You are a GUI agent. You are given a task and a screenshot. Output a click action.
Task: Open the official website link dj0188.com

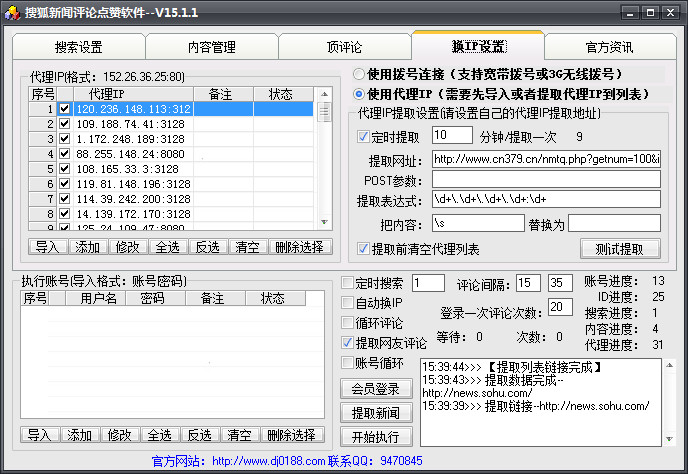tap(269, 461)
